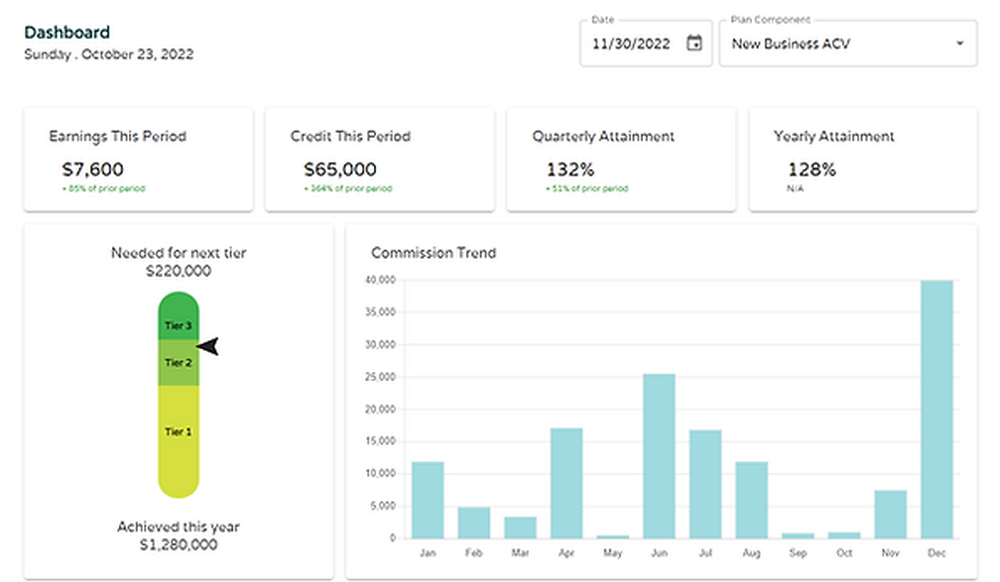Click the May axis label
This screenshot has width=1000, height=582.
pyautogui.click(x=613, y=553)
